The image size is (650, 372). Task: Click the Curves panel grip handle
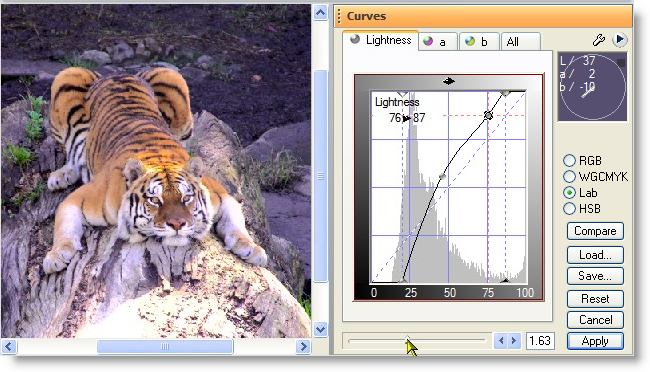coord(339,16)
